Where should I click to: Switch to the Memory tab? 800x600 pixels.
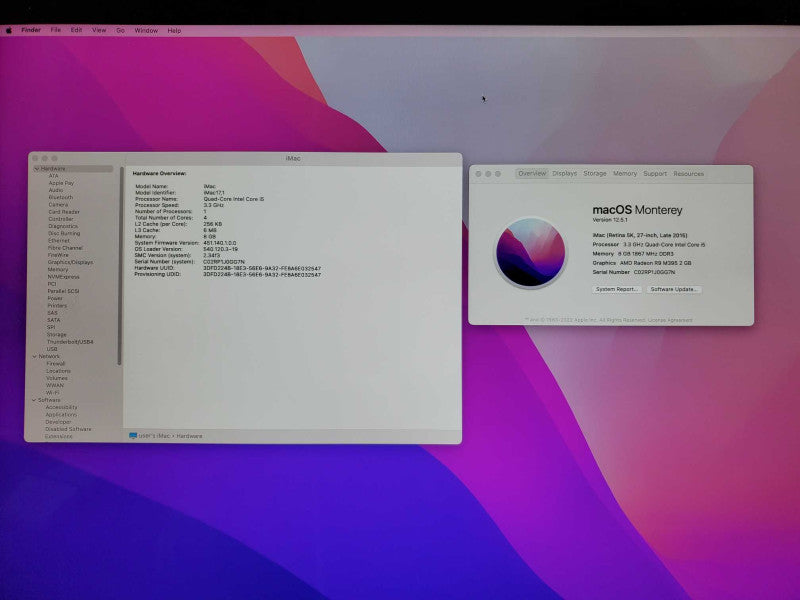[625, 173]
